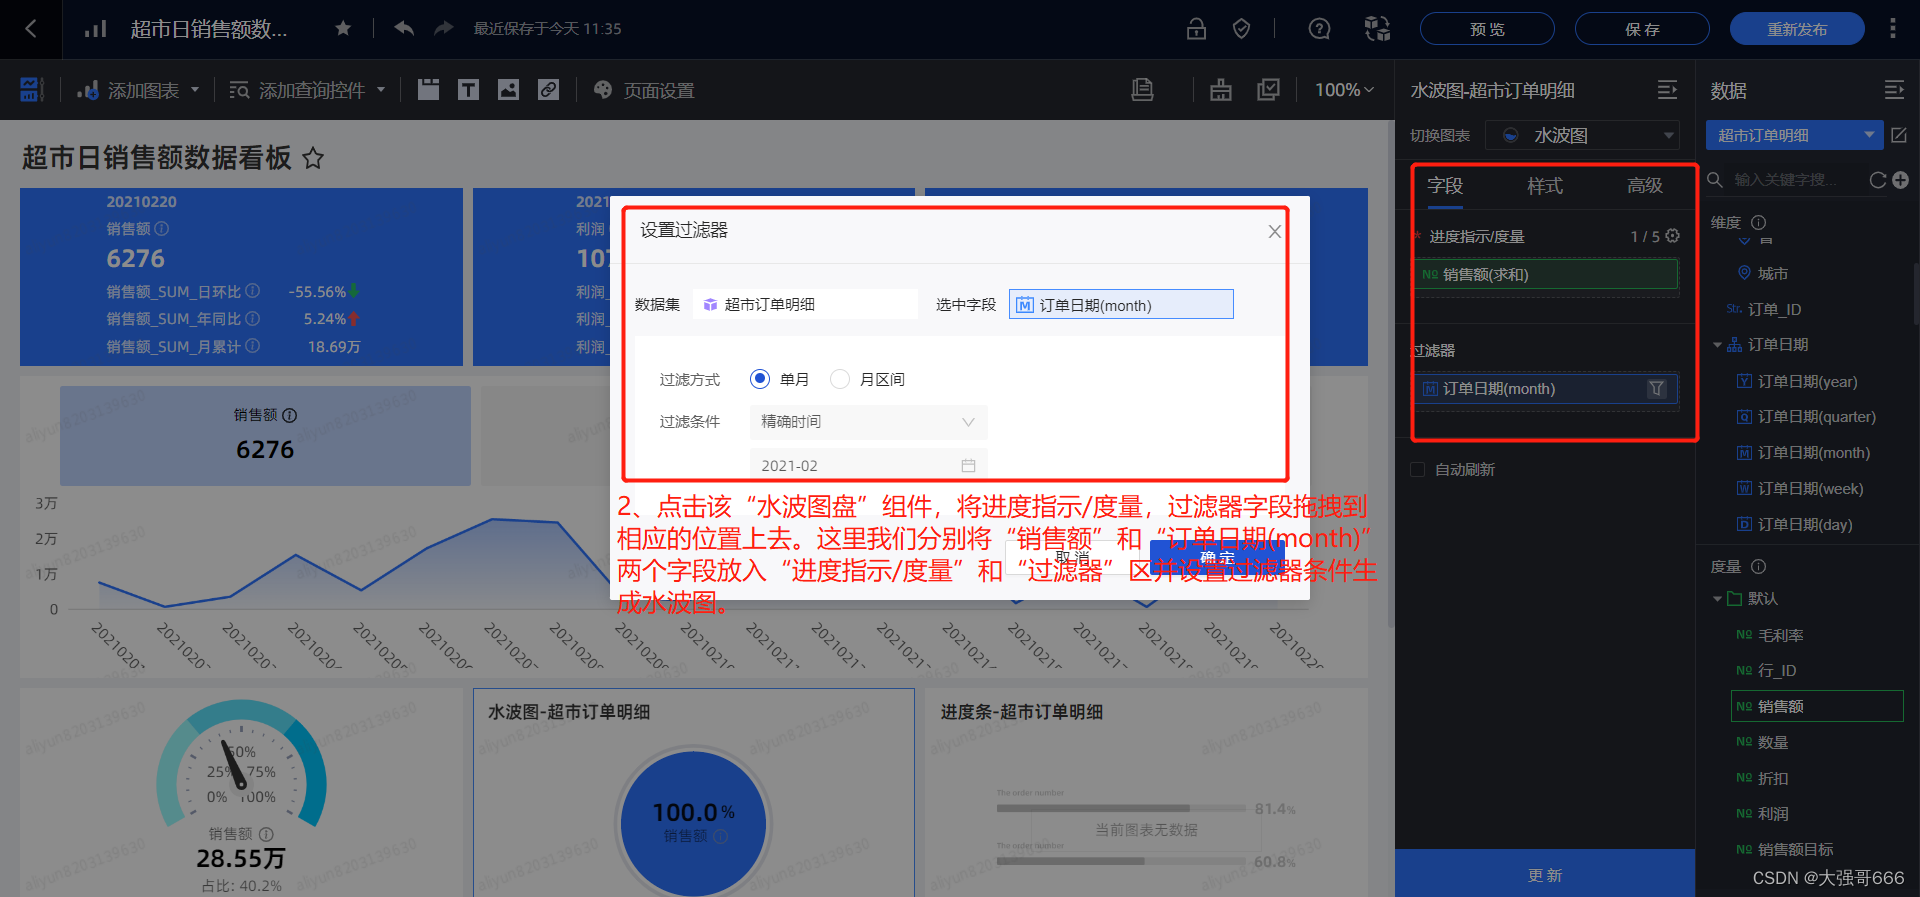
Task: Open info icon next to 维度
Action: pyautogui.click(x=1759, y=222)
